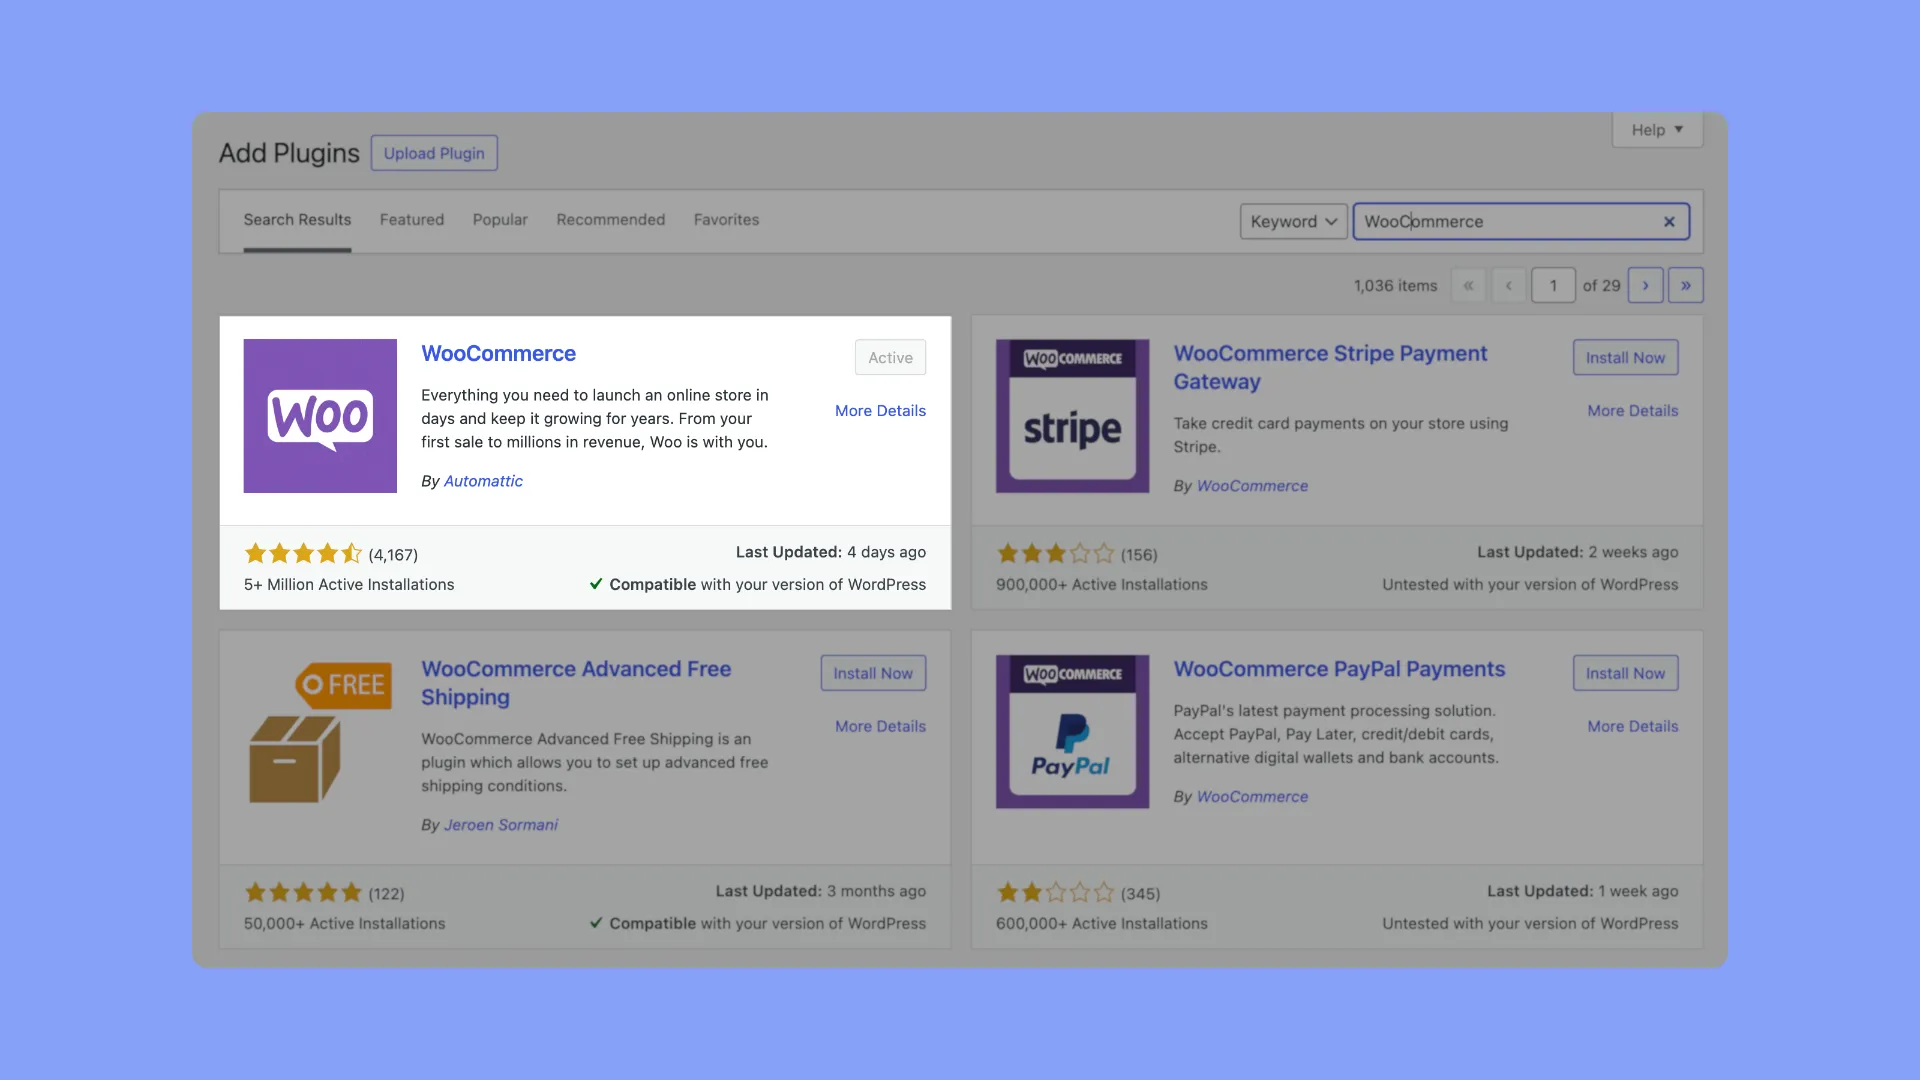Open the PayPal Payments plugin icon
The image size is (1920, 1080).
point(1072,732)
